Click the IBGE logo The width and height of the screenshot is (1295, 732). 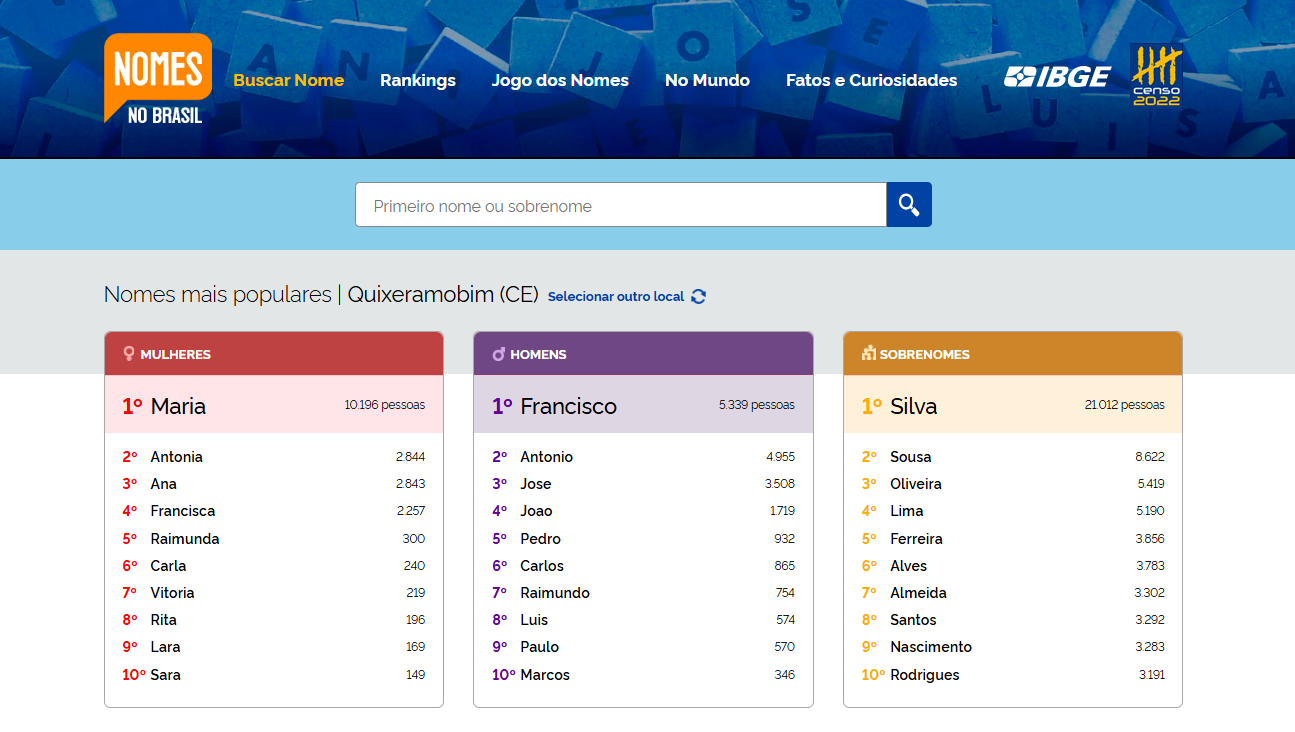[x=1057, y=77]
